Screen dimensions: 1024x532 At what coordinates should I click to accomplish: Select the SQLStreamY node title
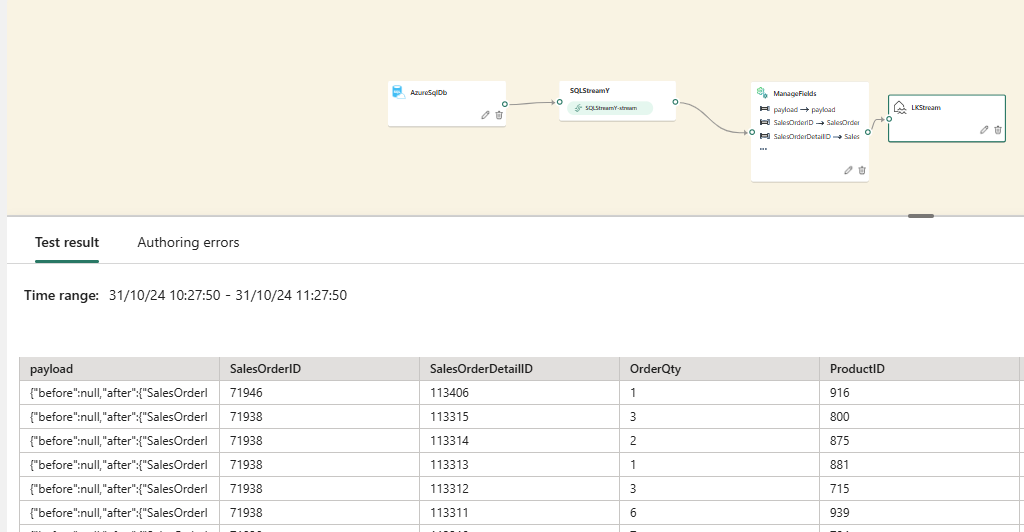(x=589, y=91)
